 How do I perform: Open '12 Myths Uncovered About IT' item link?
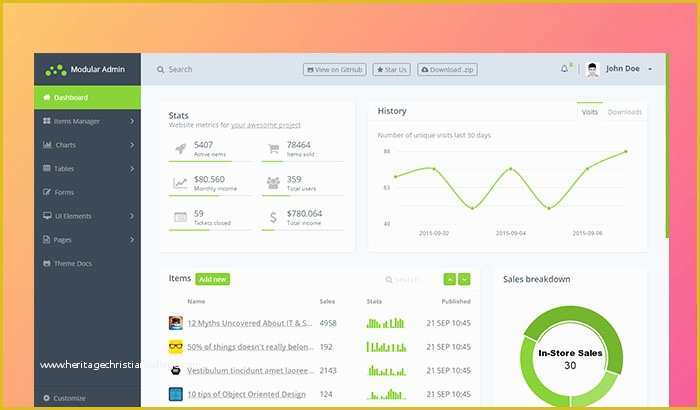tap(250, 323)
